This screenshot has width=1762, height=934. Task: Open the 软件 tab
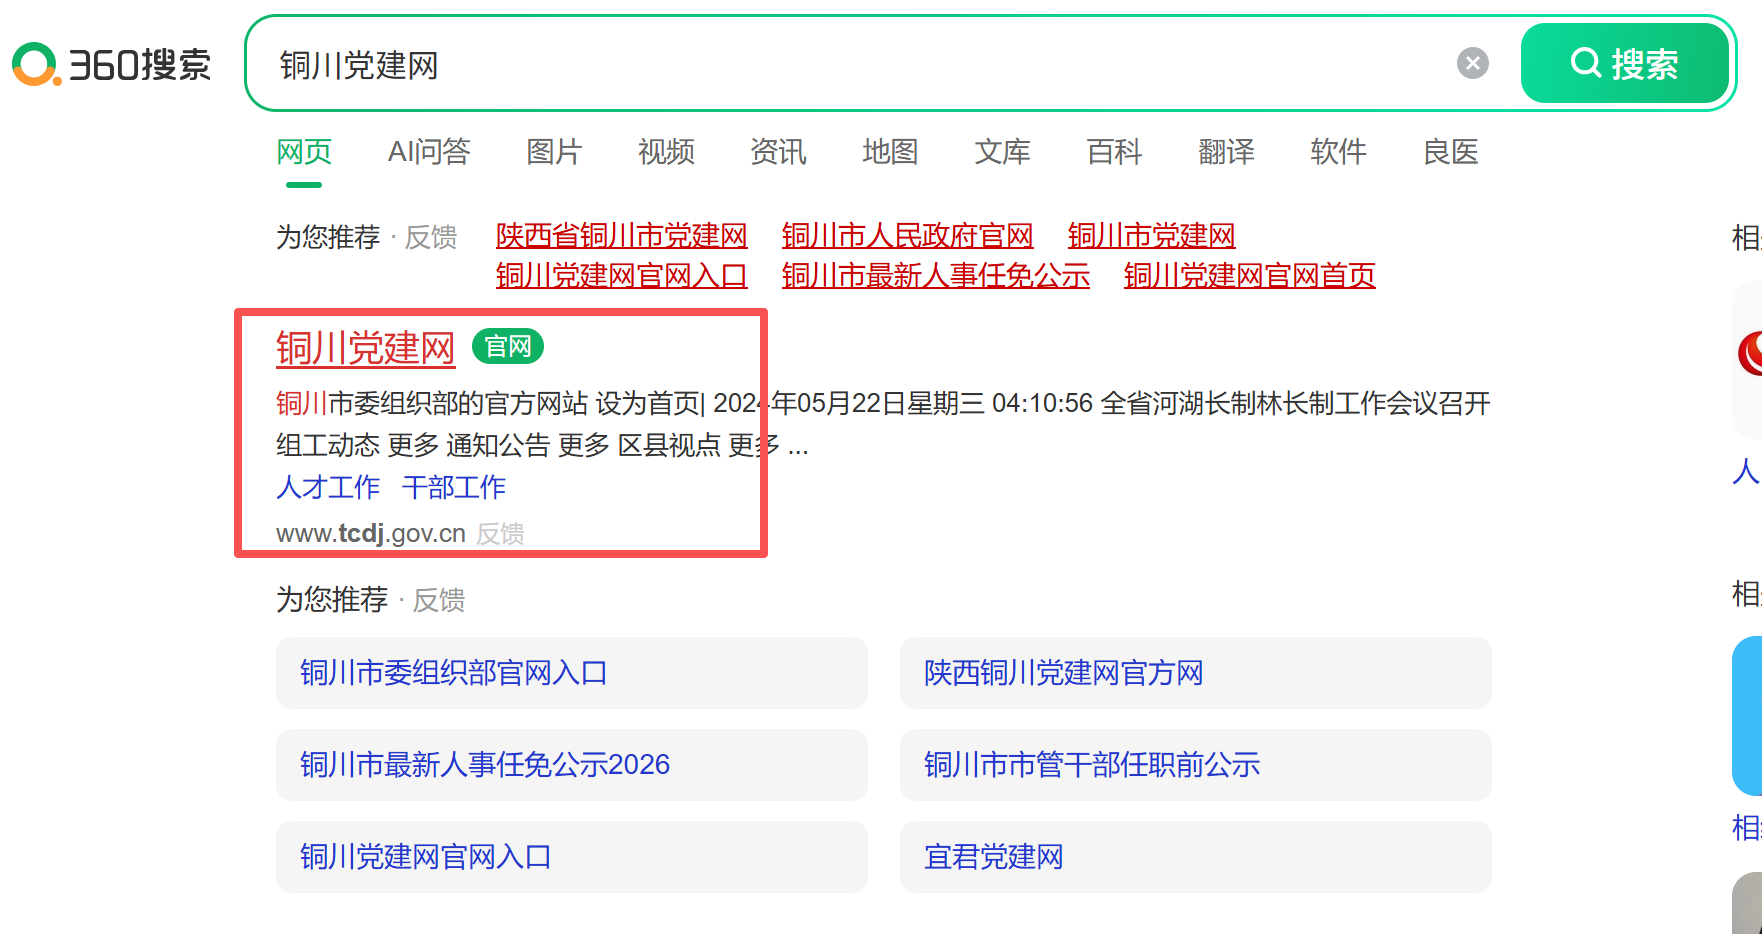click(x=1338, y=152)
